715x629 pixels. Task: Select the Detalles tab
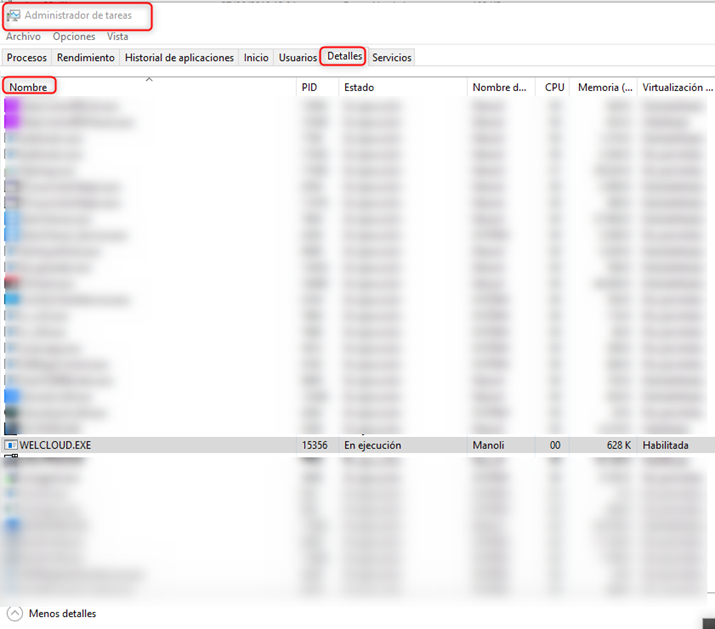pyautogui.click(x=344, y=57)
